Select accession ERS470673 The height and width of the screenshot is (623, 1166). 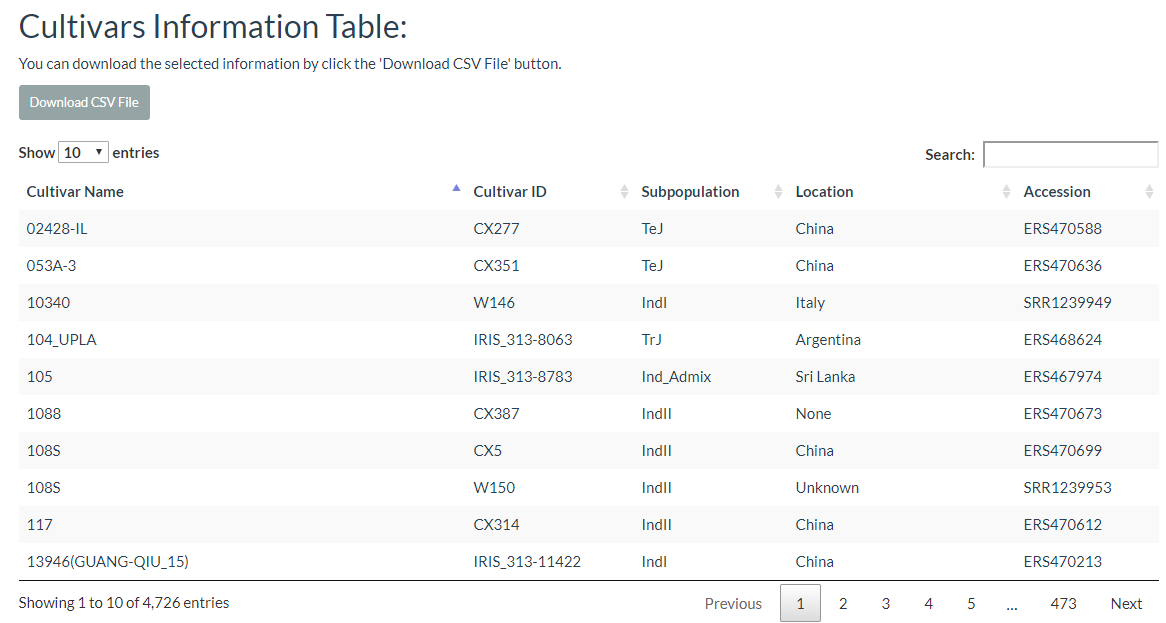tap(1062, 414)
